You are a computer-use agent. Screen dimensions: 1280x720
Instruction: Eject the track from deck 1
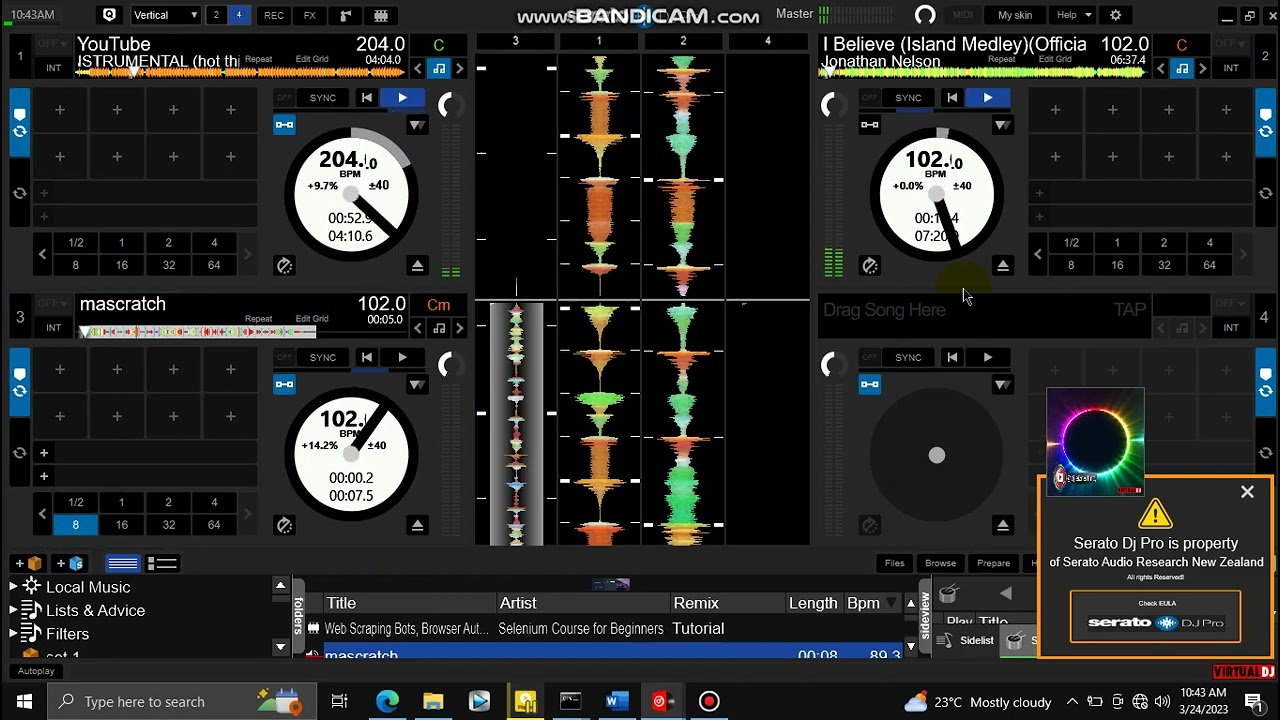tap(418, 265)
